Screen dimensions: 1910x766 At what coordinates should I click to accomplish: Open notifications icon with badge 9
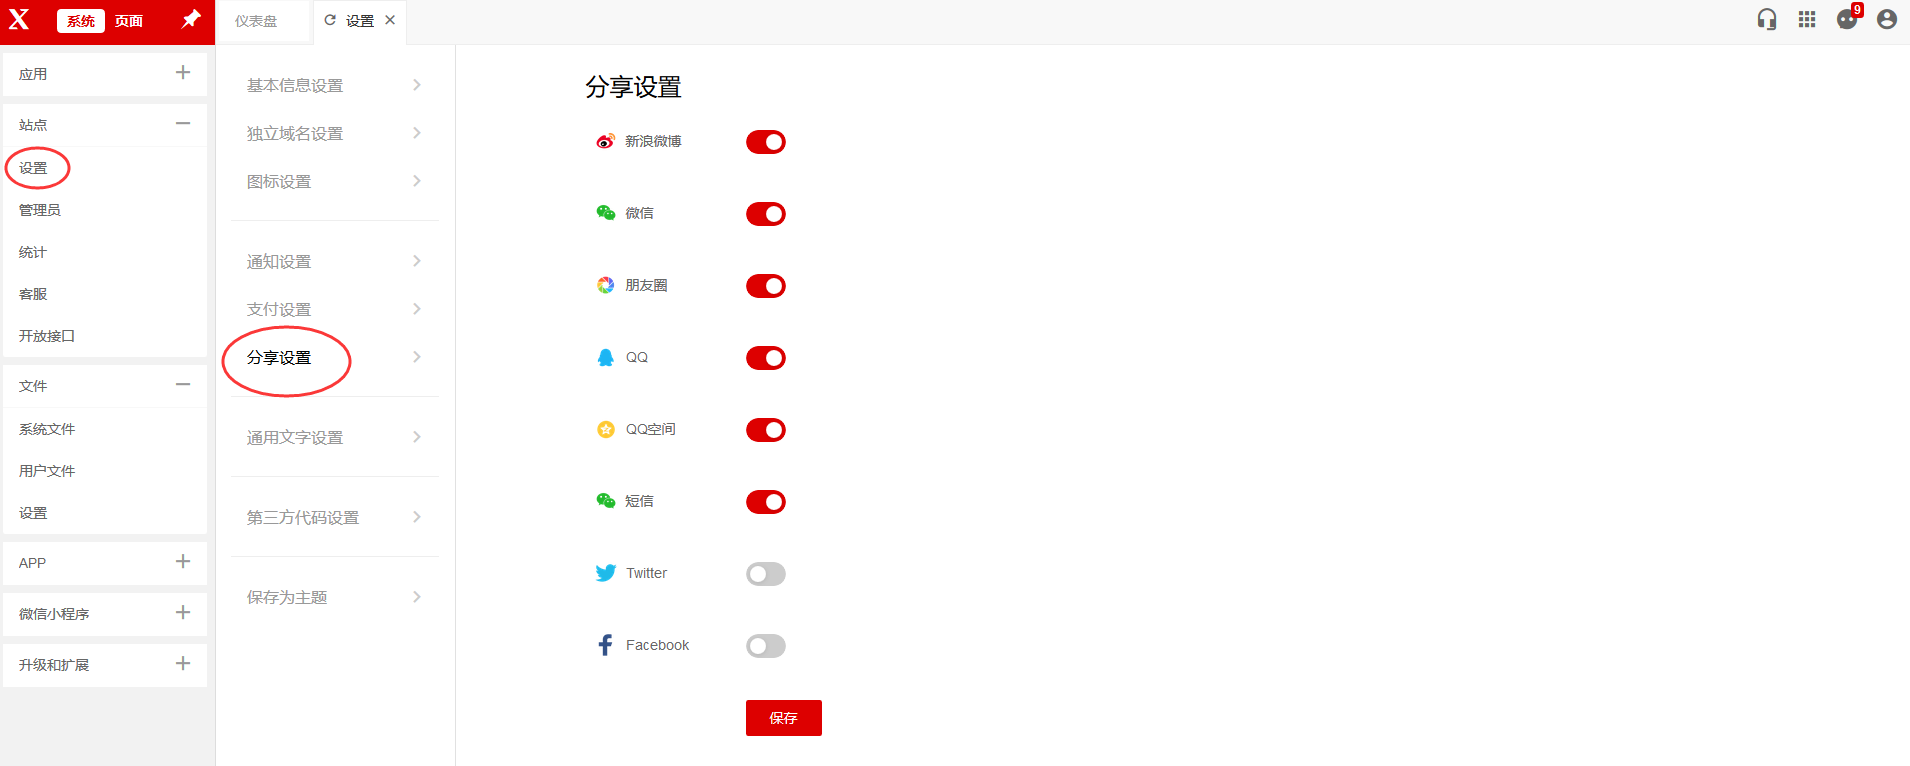pos(1848,17)
